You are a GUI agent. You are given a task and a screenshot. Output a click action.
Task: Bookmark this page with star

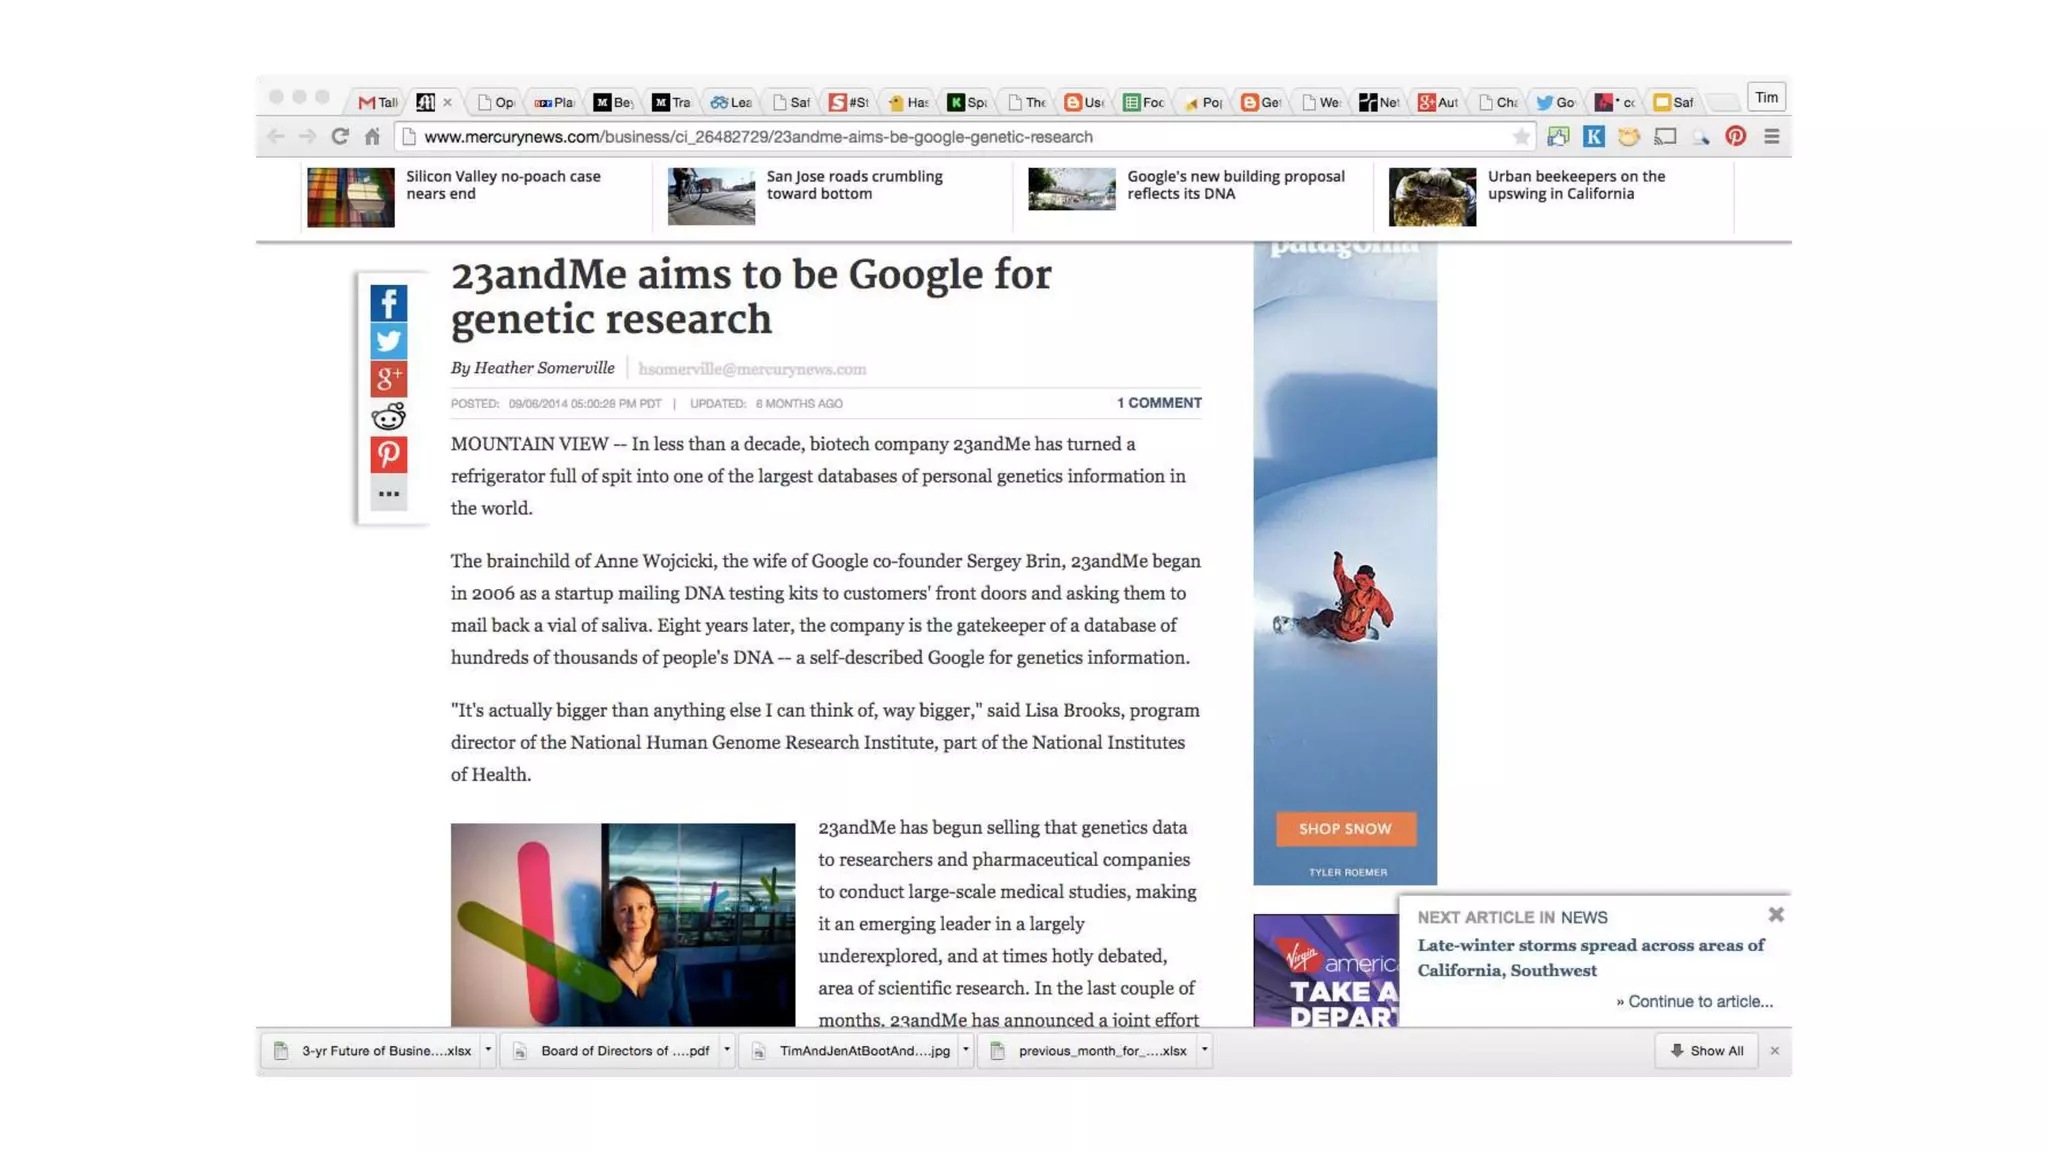1520,136
